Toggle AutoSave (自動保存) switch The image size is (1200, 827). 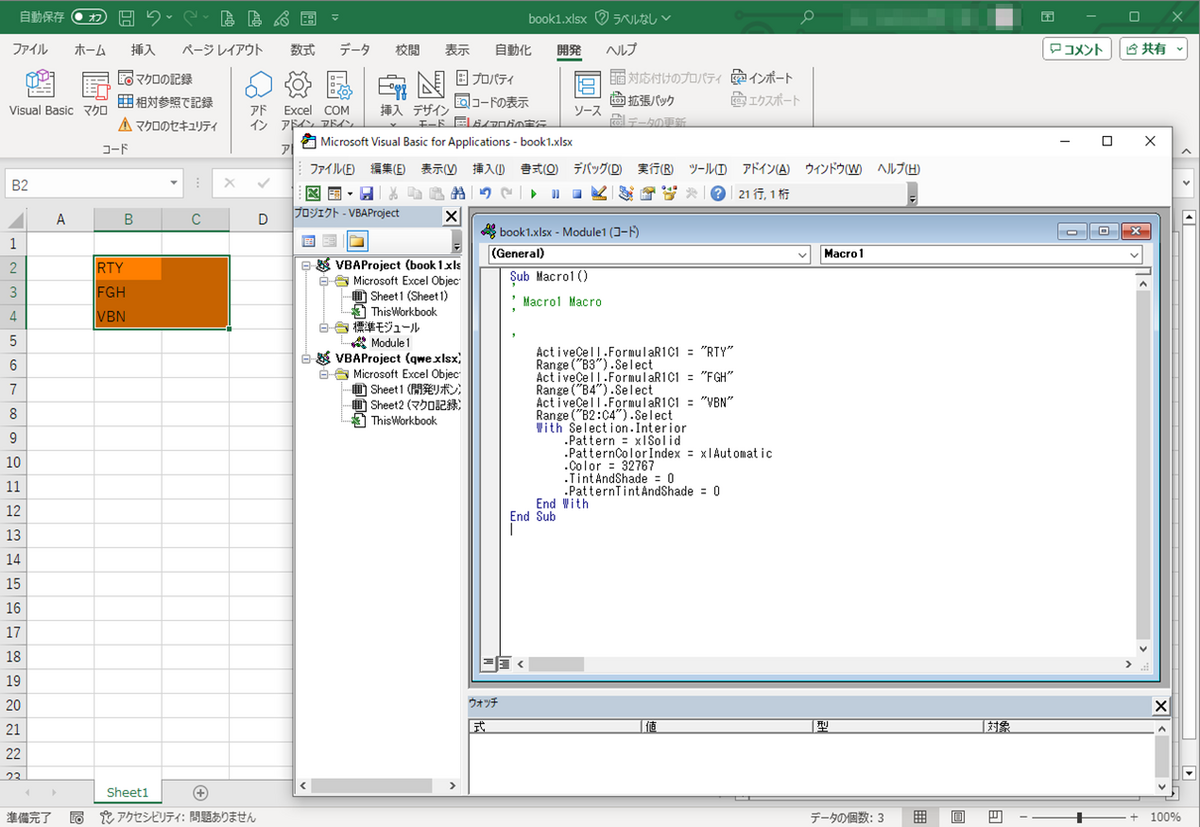(90, 17)
